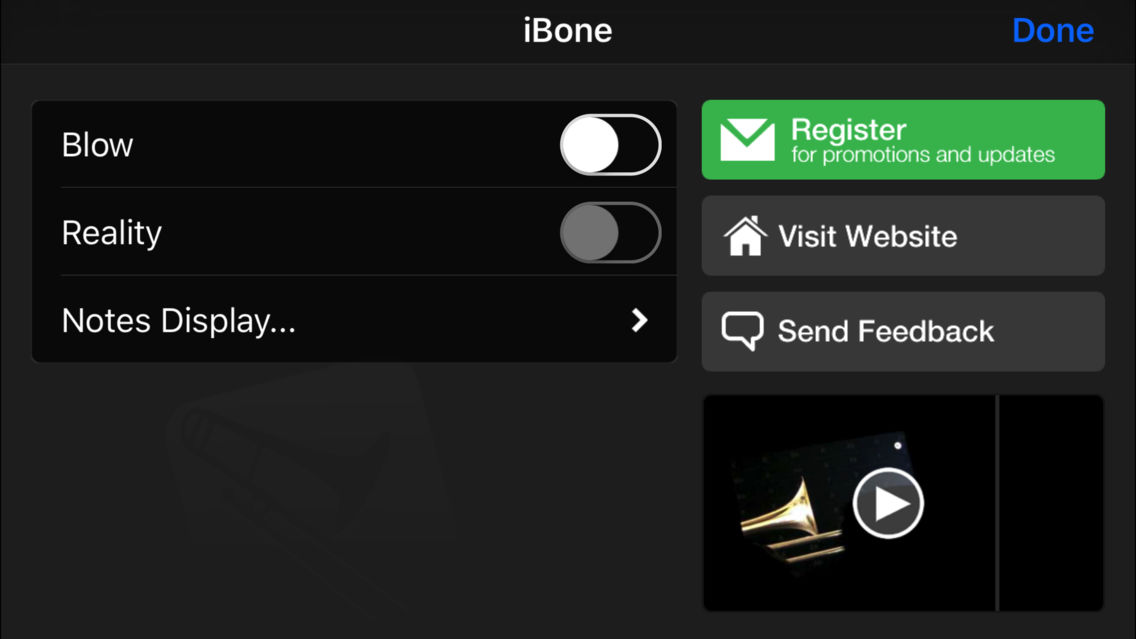This screenshot has height=639, width=1136.
Task: Tap Done to close the settings
Action: click(1053, 30)
